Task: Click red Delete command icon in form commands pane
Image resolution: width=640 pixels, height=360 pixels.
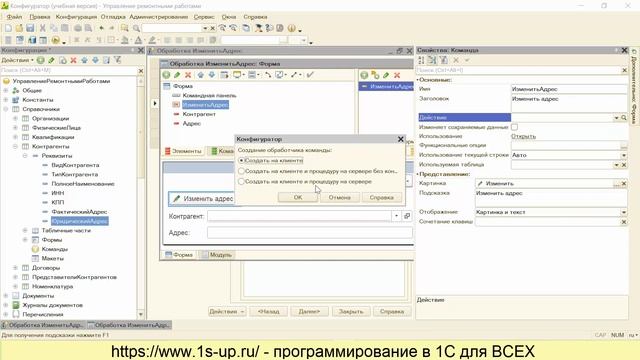Action: coord(397,75)
